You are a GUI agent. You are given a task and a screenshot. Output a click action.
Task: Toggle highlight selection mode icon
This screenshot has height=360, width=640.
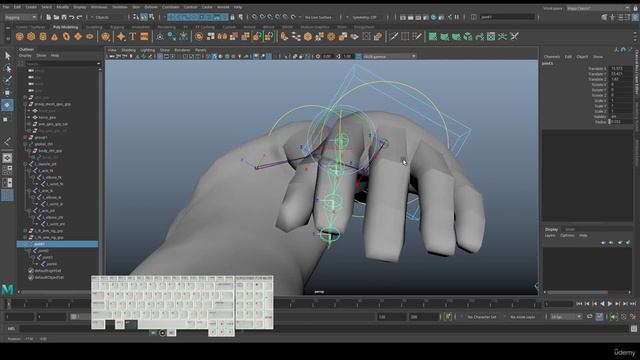[240, 17]
